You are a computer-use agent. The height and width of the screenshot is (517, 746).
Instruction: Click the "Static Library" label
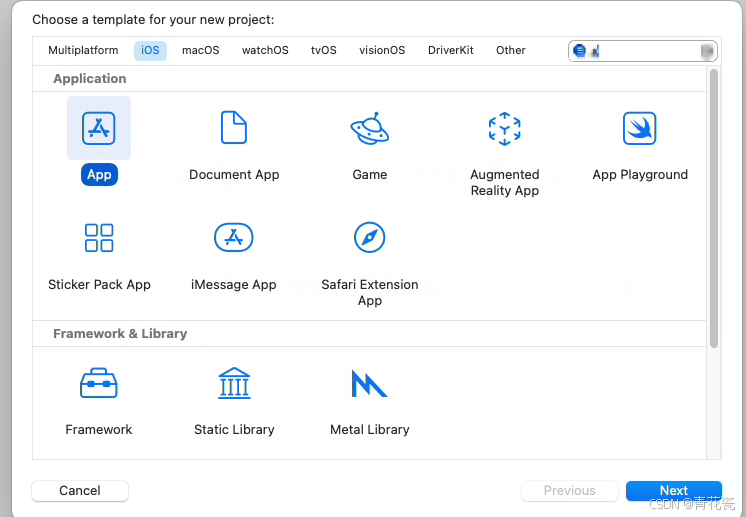[234, 429]
